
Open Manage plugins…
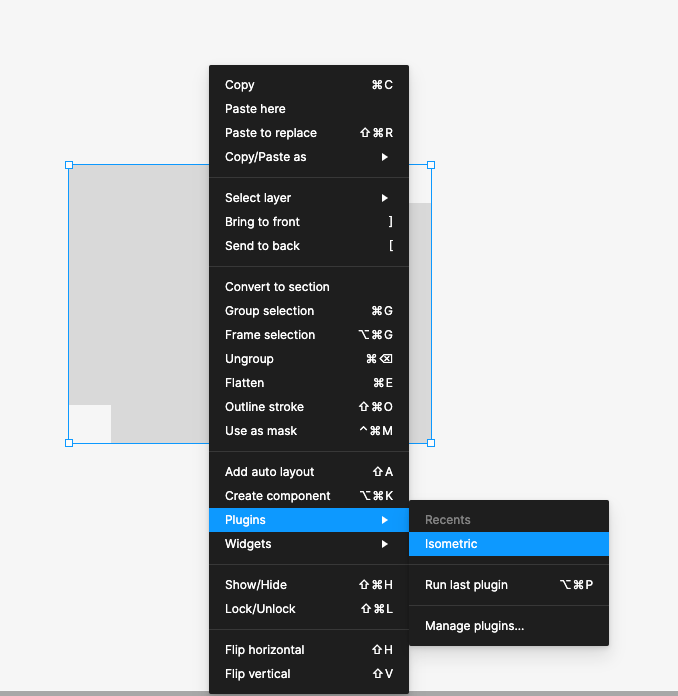509,626
